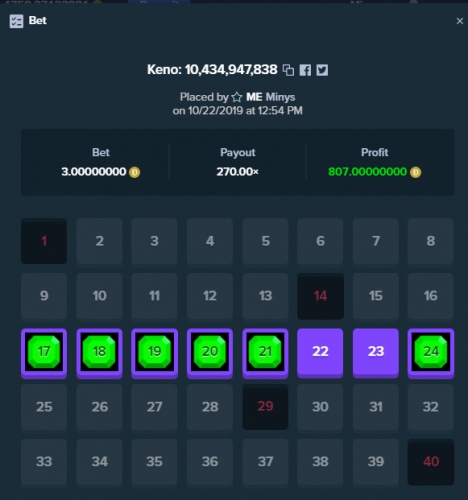Viewport: 468px width, 500px height.
Task: Click purple tile number 23
Action: coord(376,353)
